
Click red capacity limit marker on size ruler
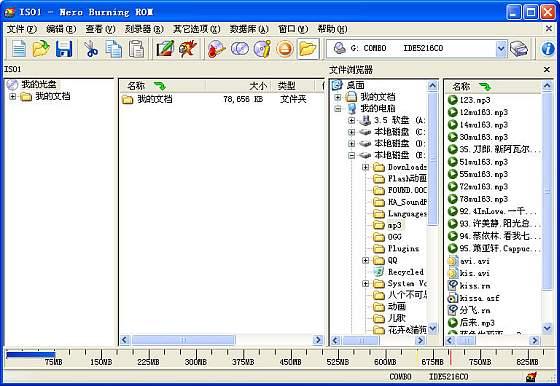point(450,357)
